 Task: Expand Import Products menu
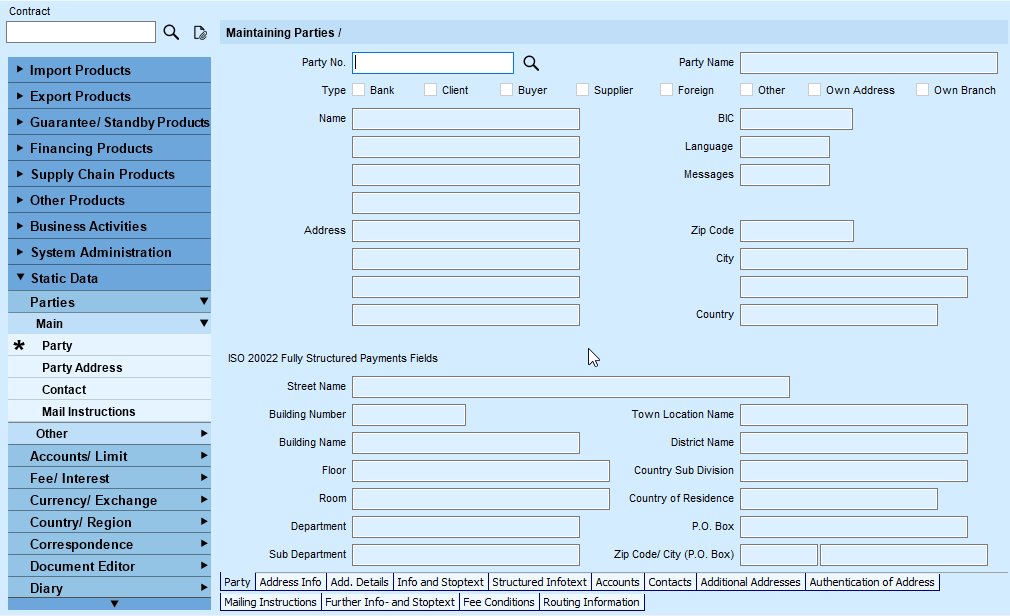point(110,70)
